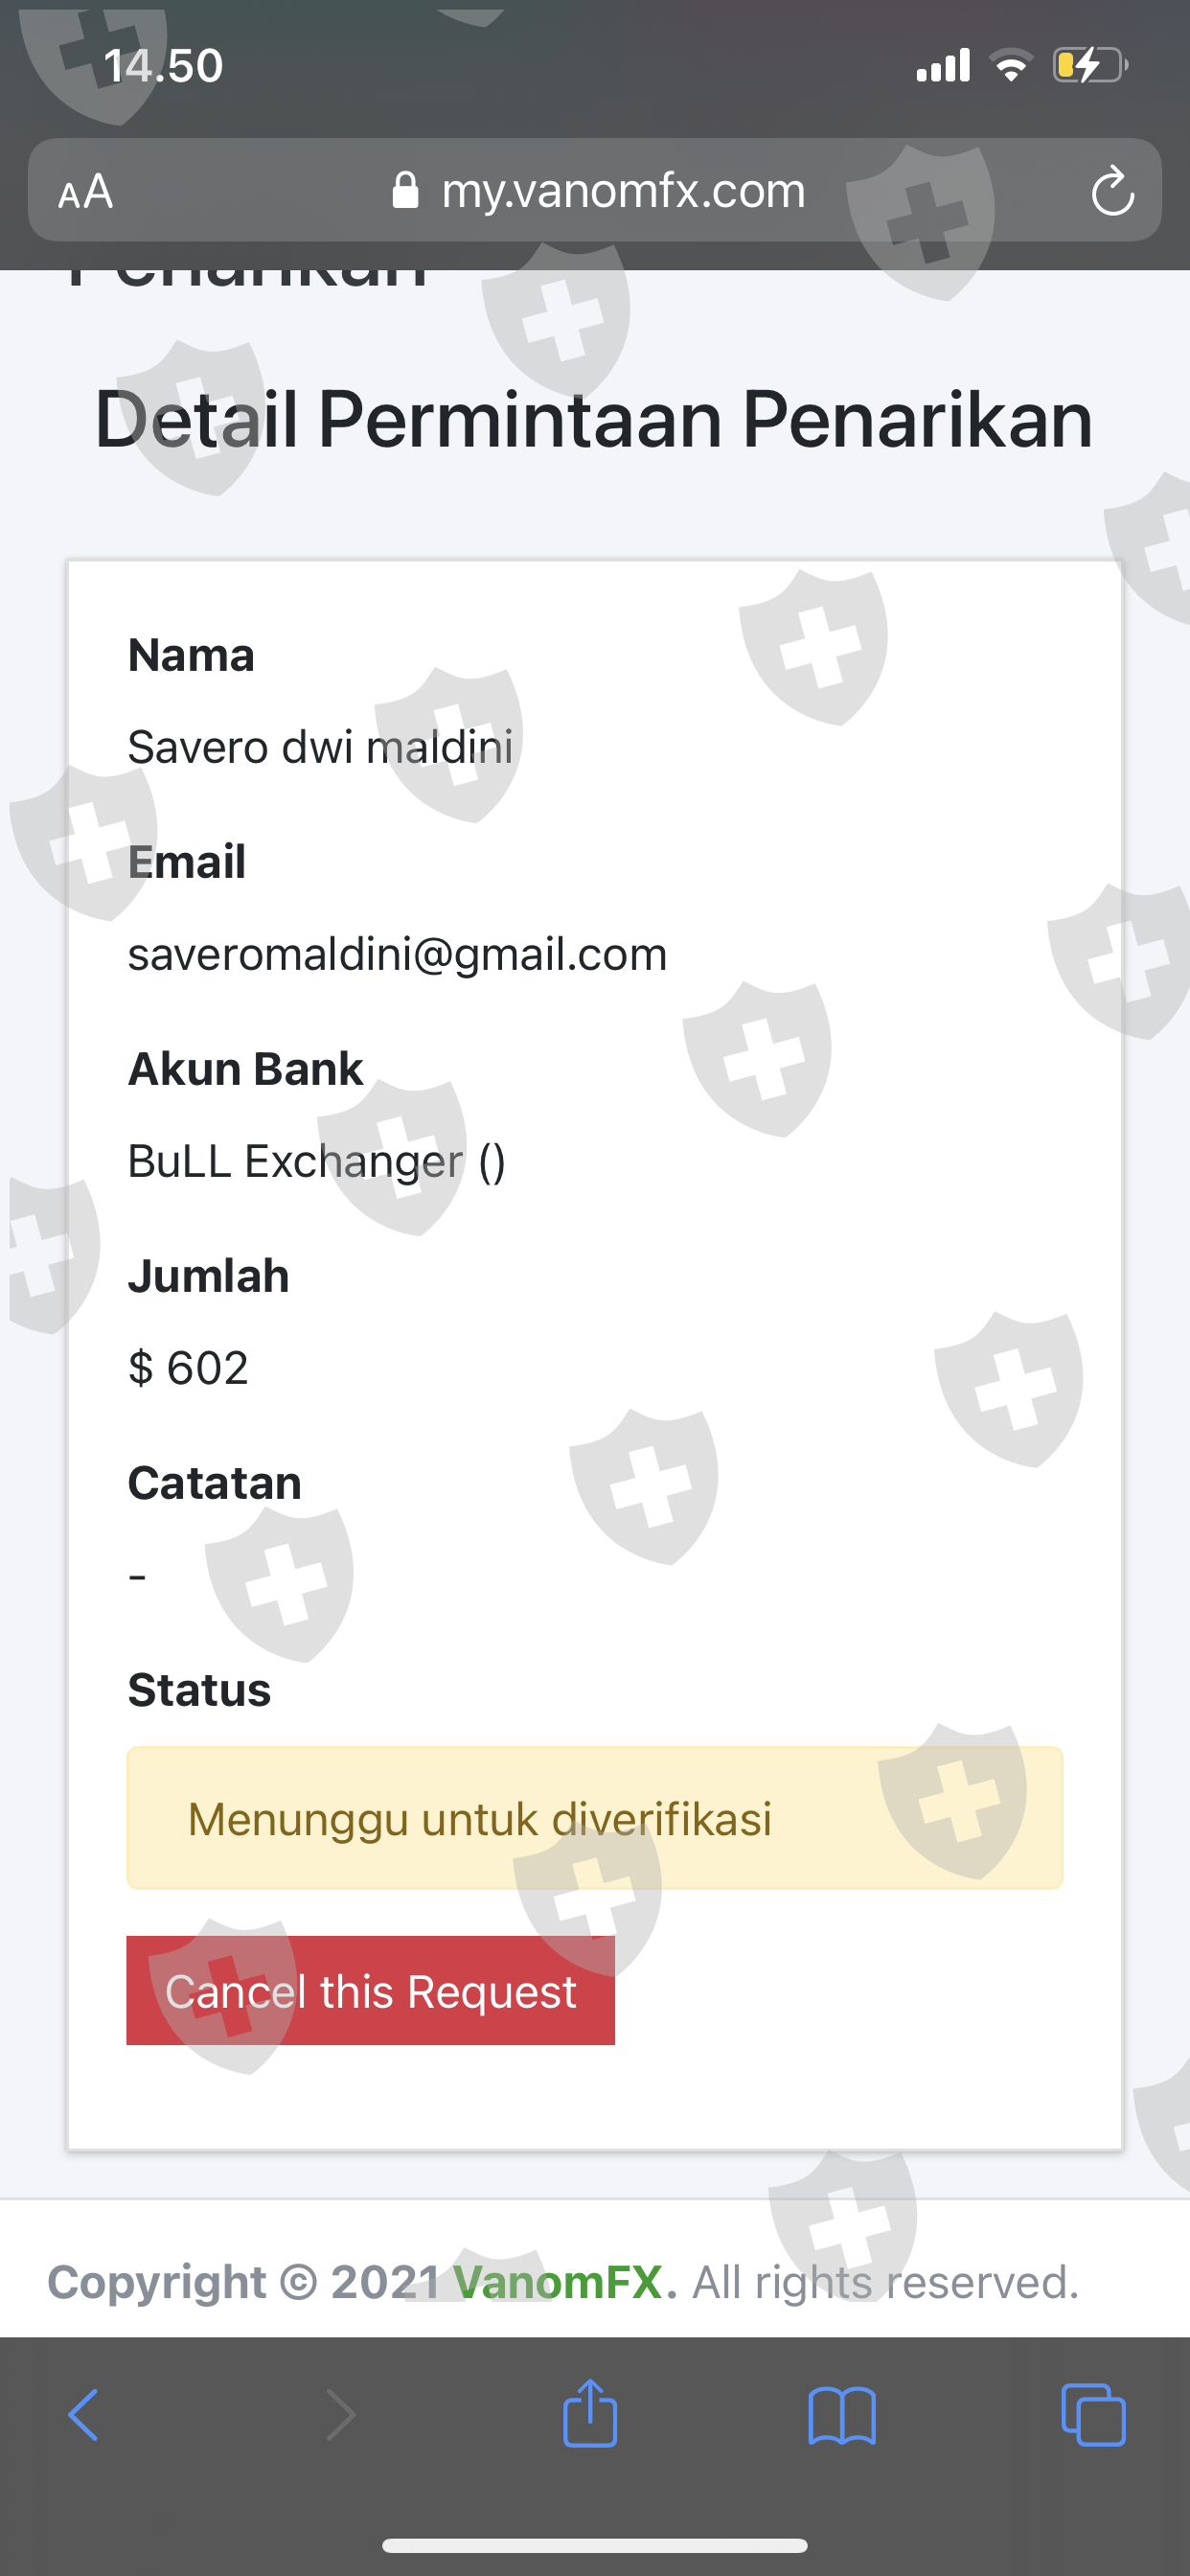Tap the home indicator bar

[x=594, y=2545]
